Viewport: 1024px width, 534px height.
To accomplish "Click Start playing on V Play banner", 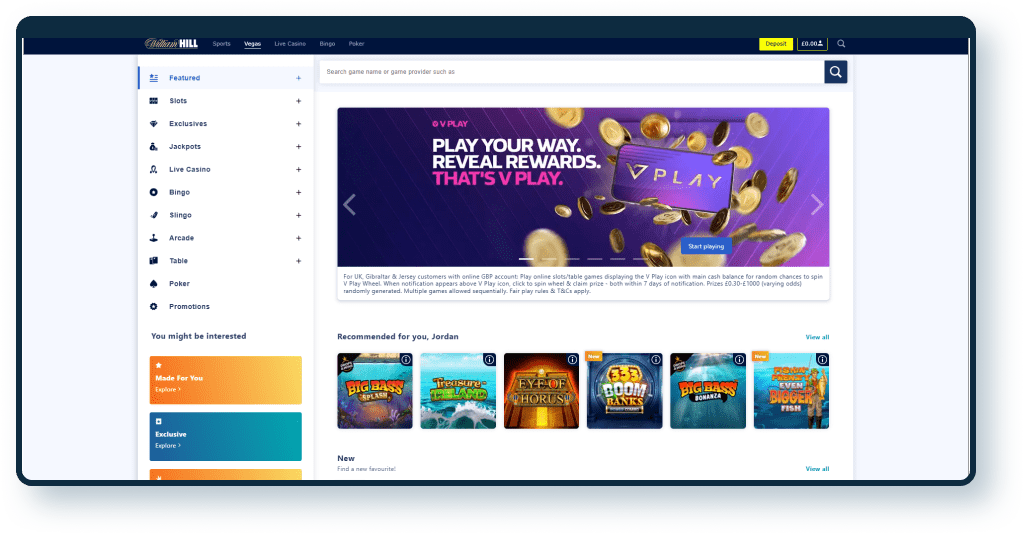I will click(x=706, y=246).
